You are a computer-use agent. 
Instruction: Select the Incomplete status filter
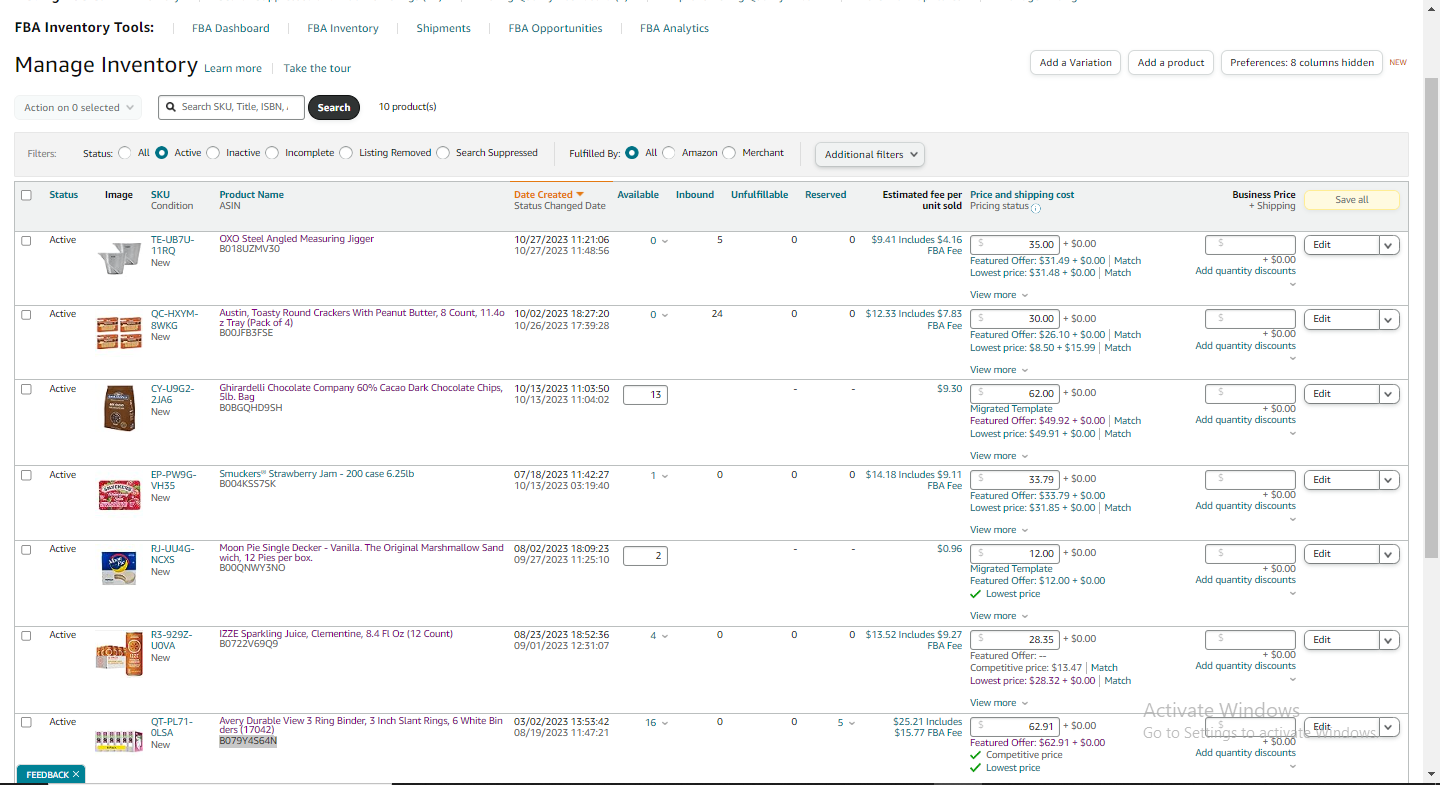coord(272,153)
